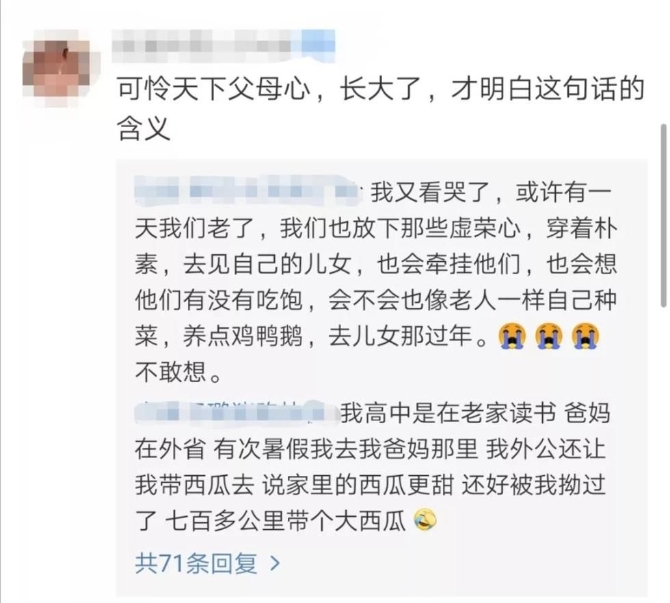Click the laughing-with-tears emoji after 大西瓜

click(x=426, y=521)
